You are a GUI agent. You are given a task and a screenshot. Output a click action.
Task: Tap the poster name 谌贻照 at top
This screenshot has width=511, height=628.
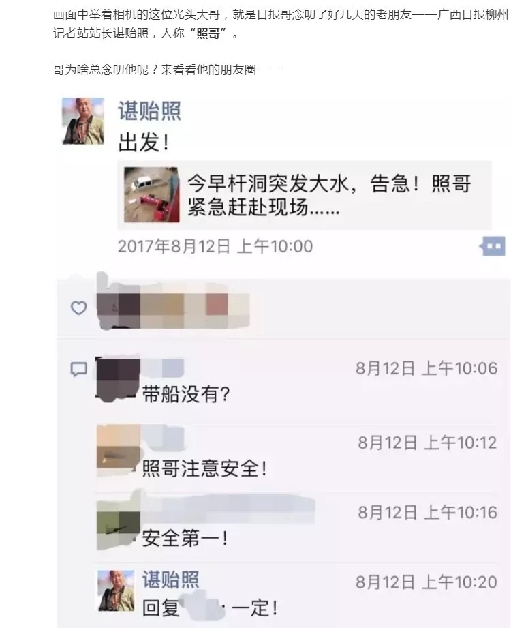tap(149, 111)
